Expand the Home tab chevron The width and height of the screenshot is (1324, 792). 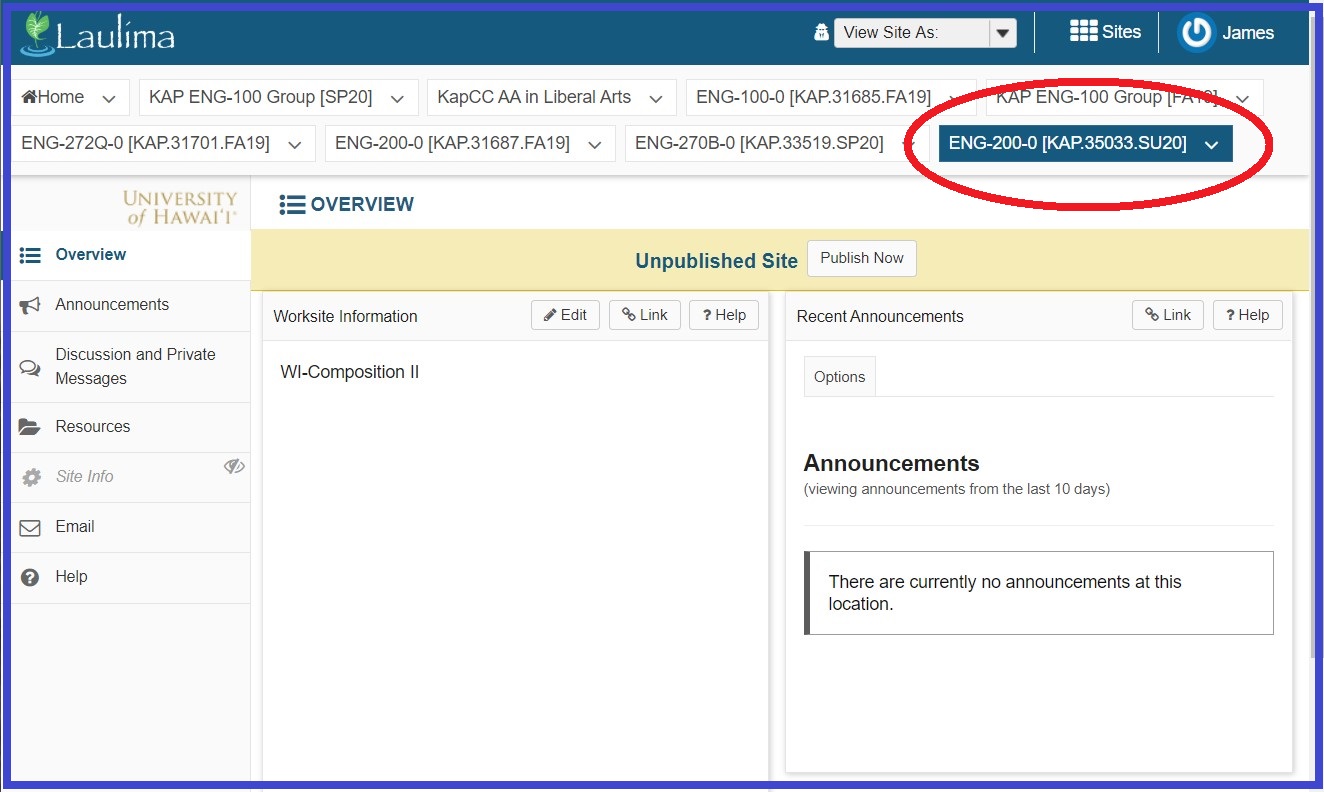(109, 98)
